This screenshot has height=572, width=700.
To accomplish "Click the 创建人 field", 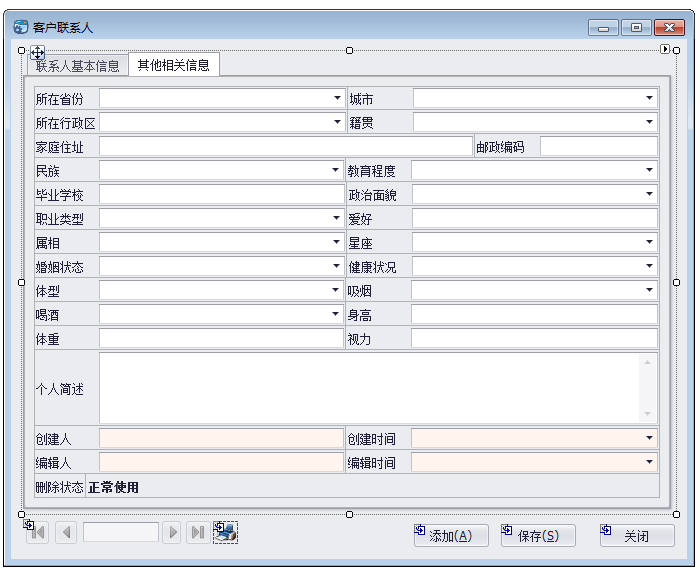I will tap(221, 438).
